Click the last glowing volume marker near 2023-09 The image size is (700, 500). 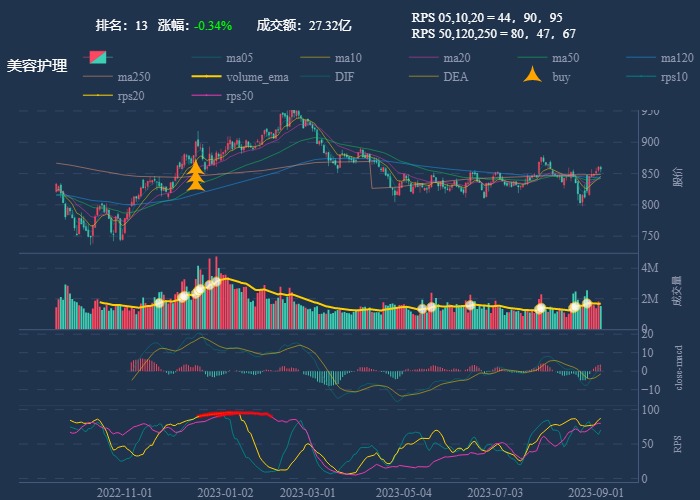pyautogui.click(x=587, y=302)
